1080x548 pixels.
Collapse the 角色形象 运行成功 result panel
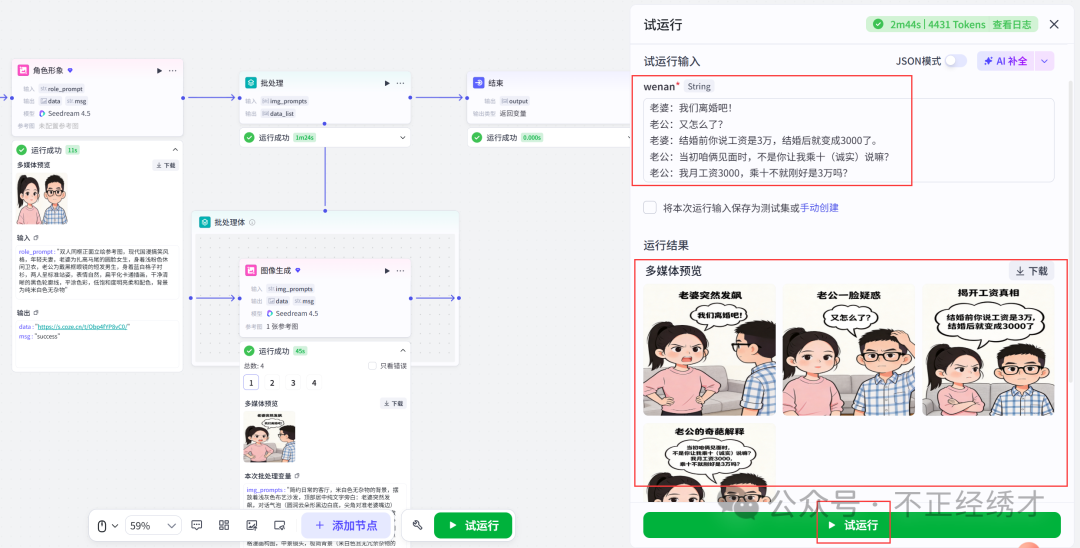pos(175,149)
